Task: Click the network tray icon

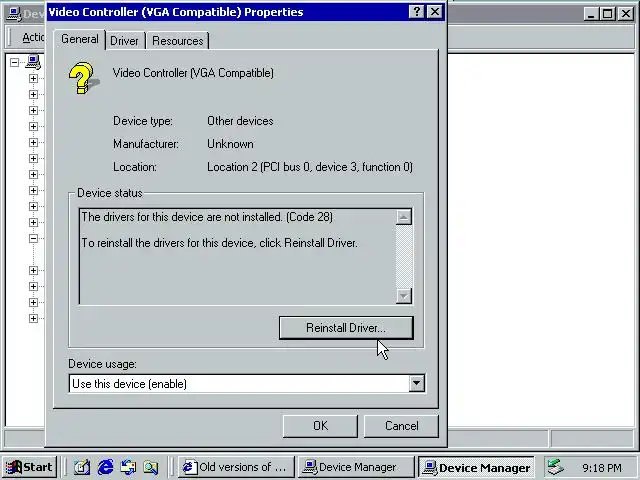Action: [x=556, y=467]
